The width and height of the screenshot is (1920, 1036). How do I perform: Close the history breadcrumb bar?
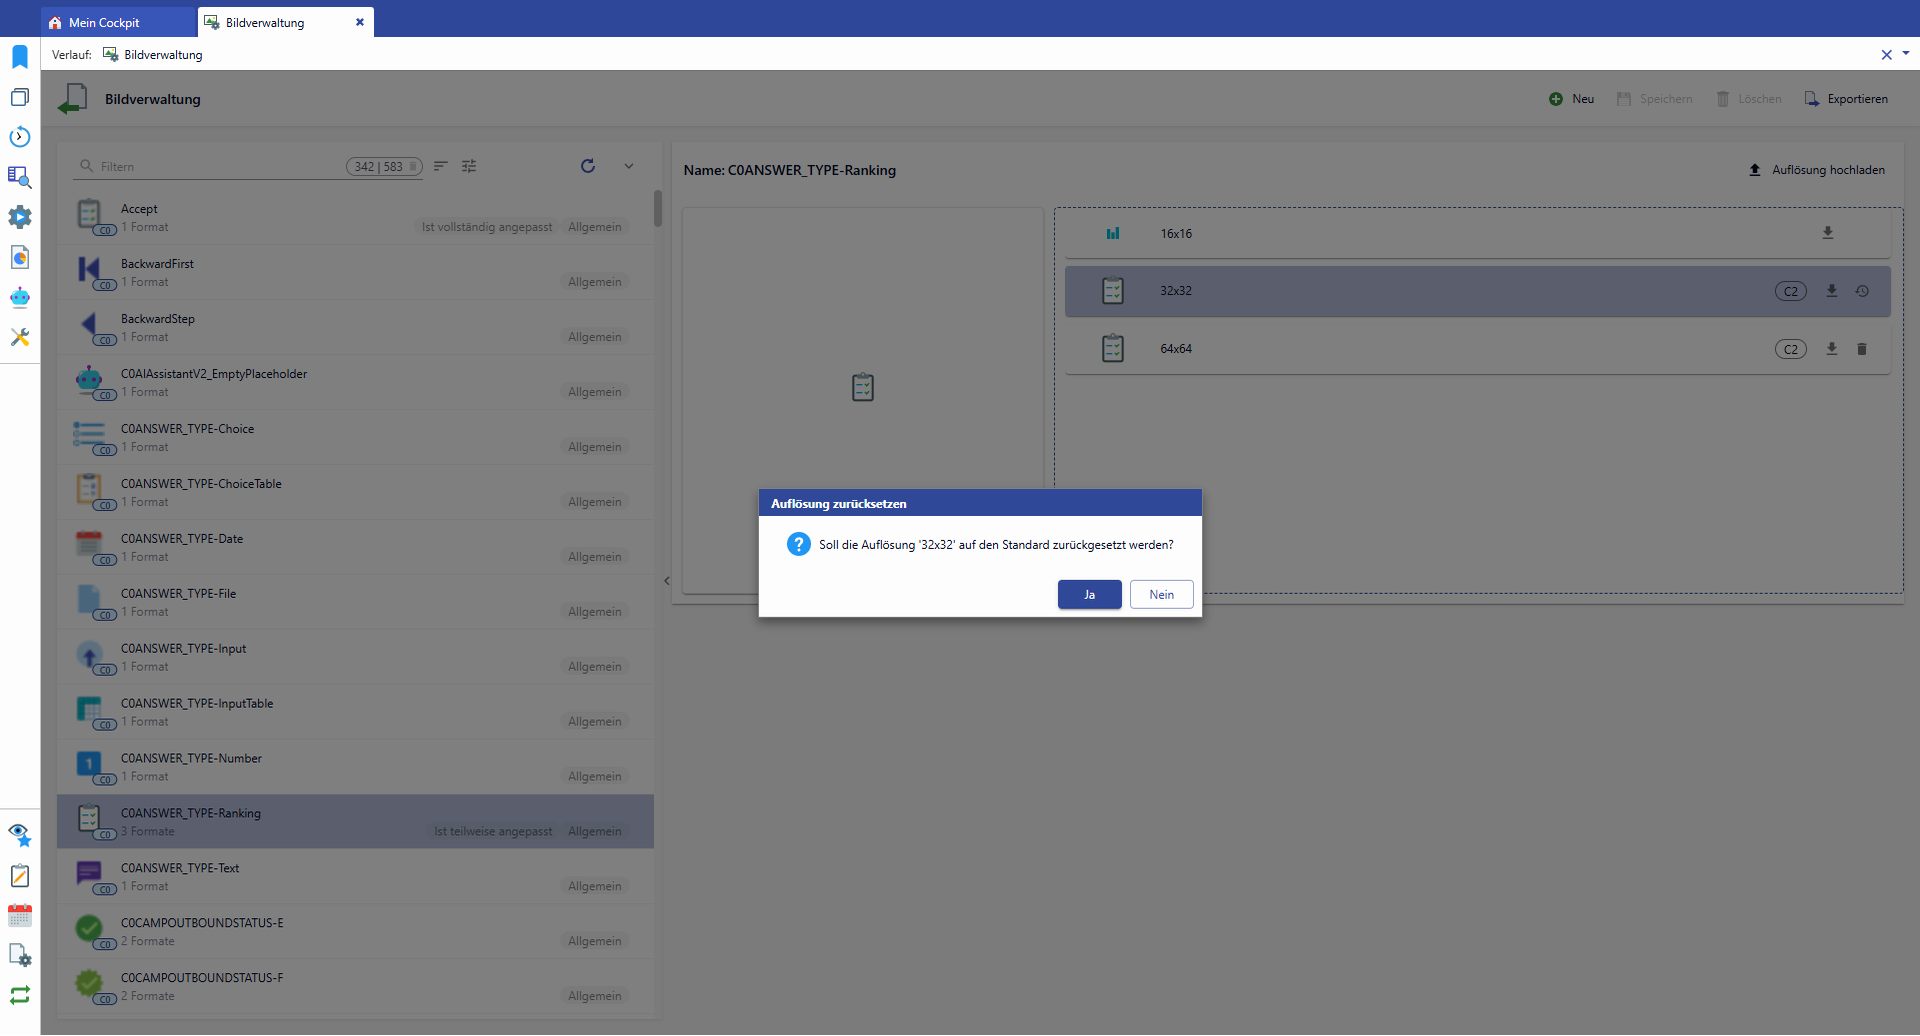pyautogui.click(x=1887, y=55)
